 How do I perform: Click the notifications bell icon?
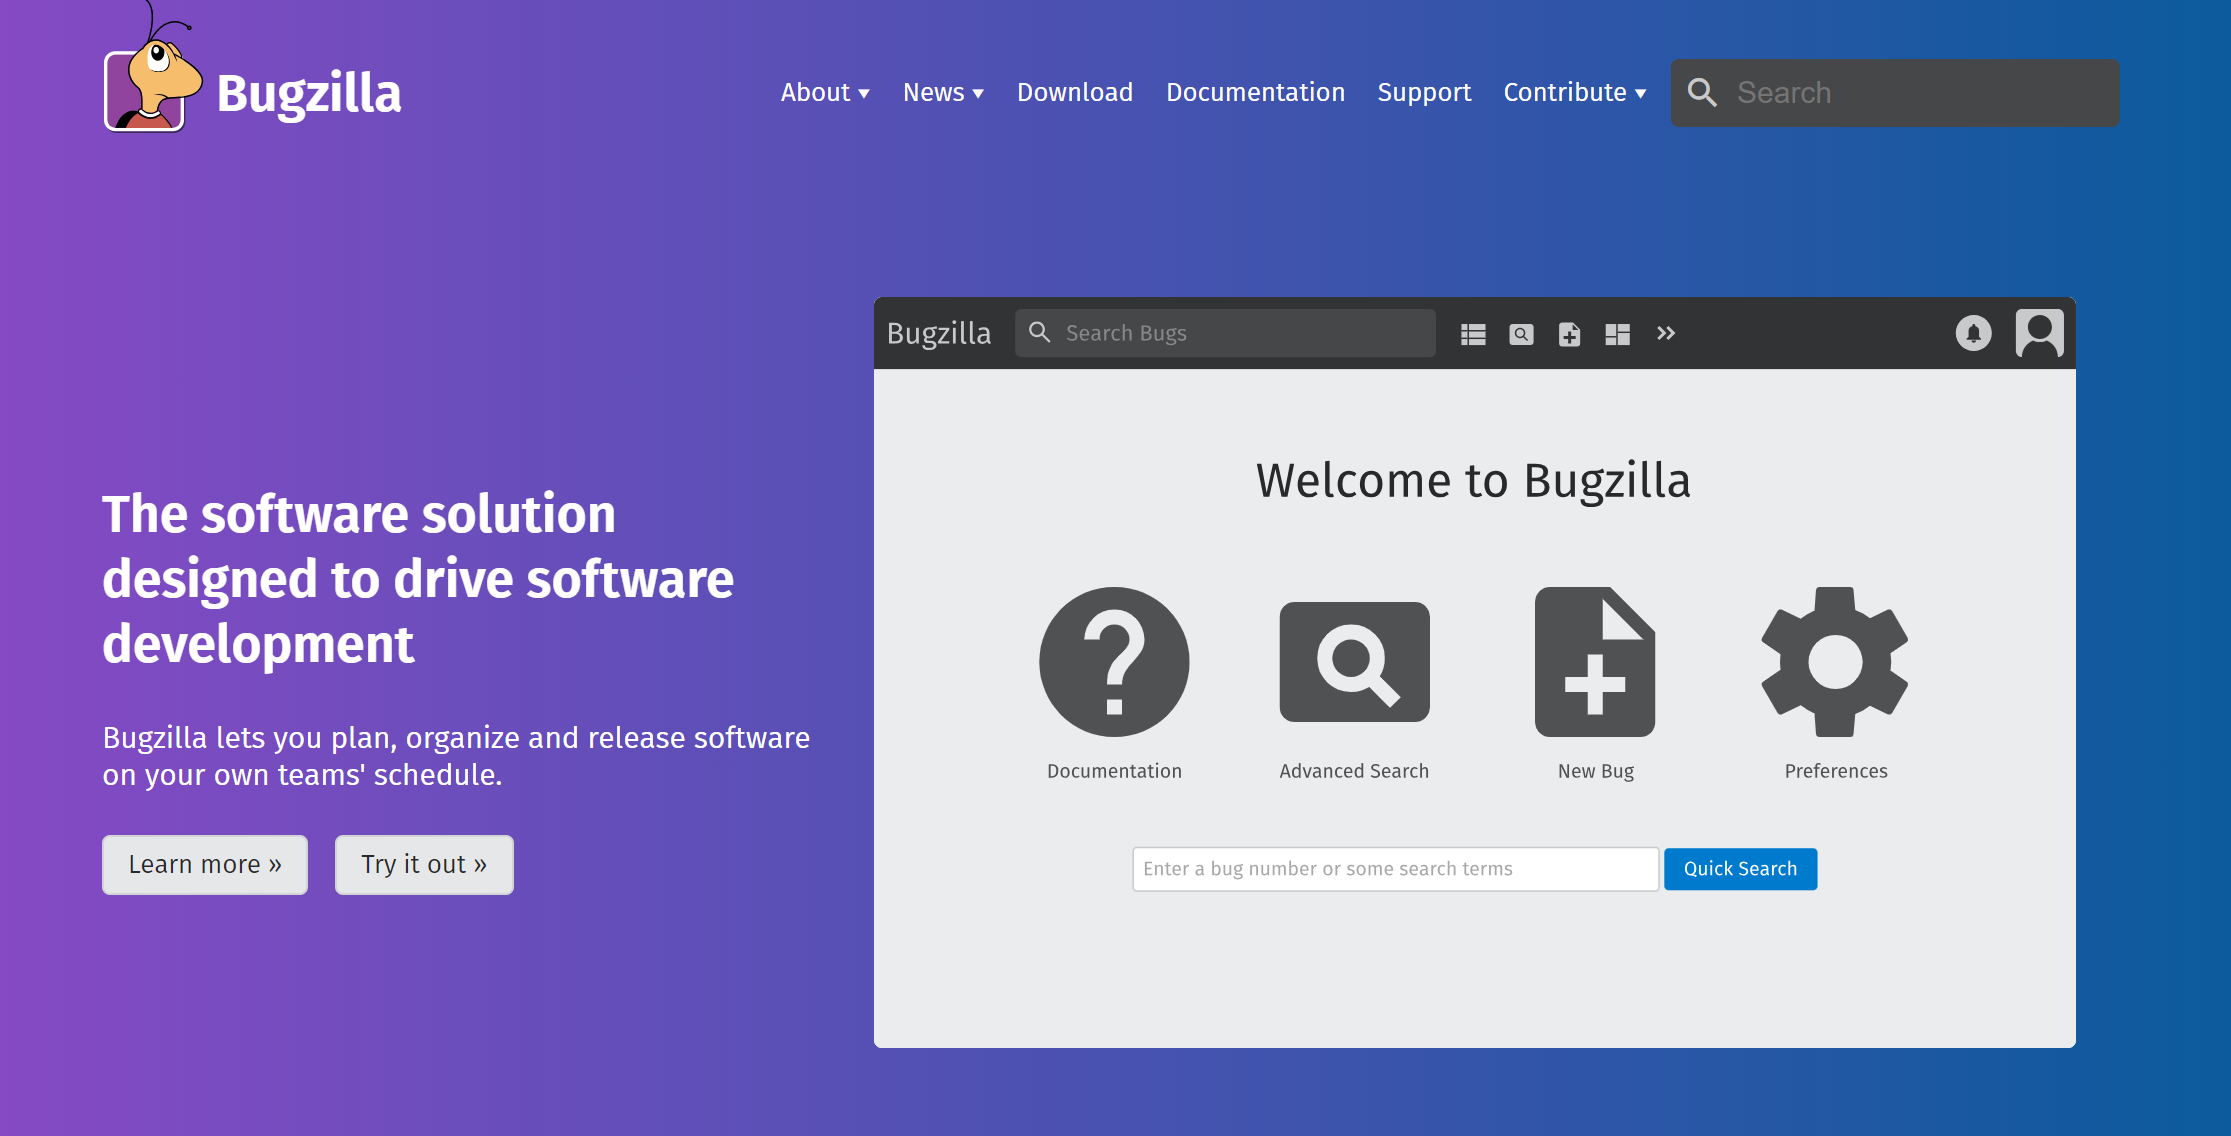[x=1977, y=333]
